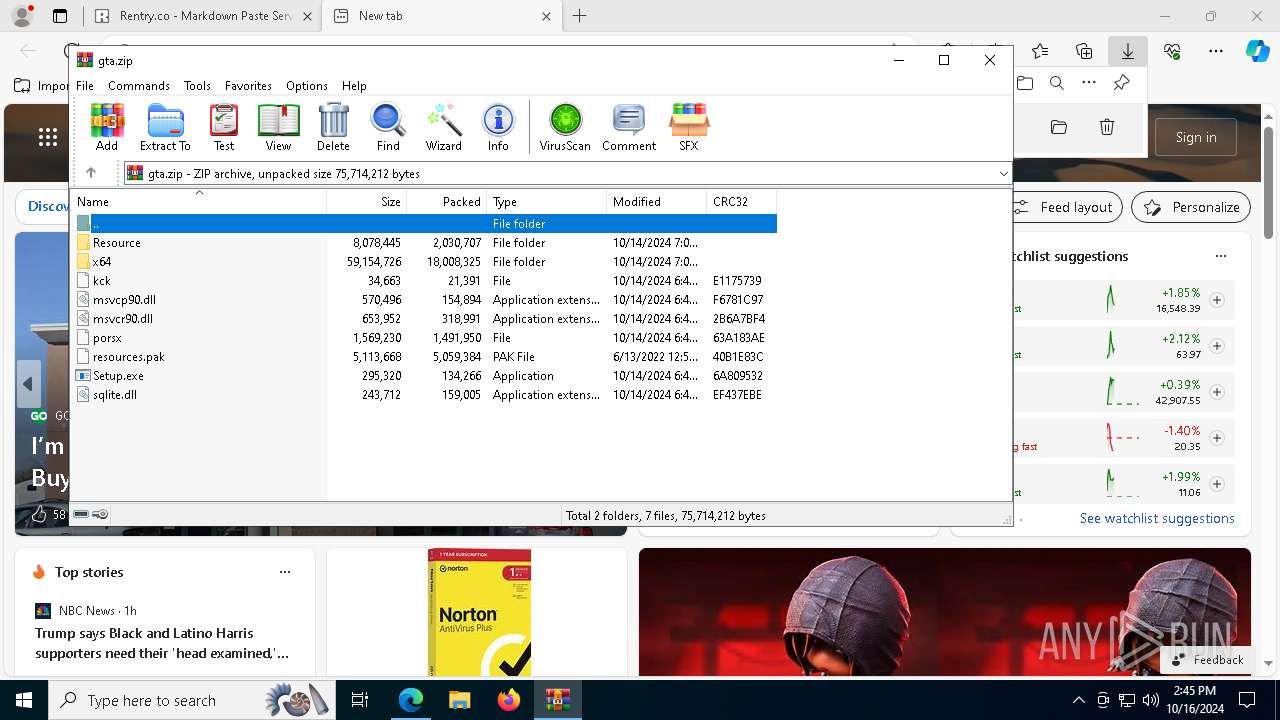Open Edge downloads icon
Viewport: 1280px width, 720px height.
coord(1128,51)
